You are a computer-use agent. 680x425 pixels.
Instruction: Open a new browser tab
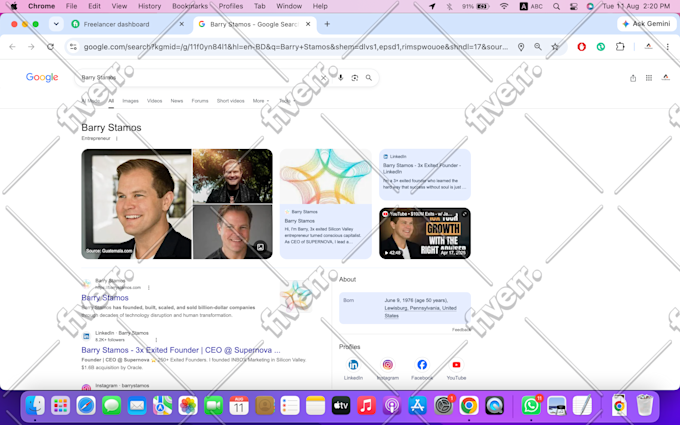pos(327,24)
